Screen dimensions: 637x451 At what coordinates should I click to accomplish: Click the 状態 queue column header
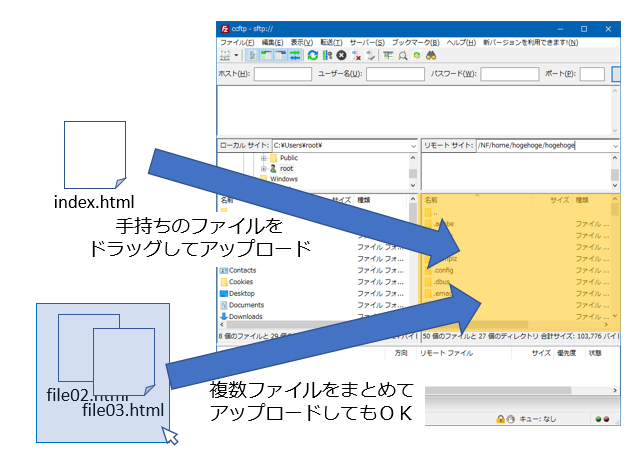coord(595,353)
